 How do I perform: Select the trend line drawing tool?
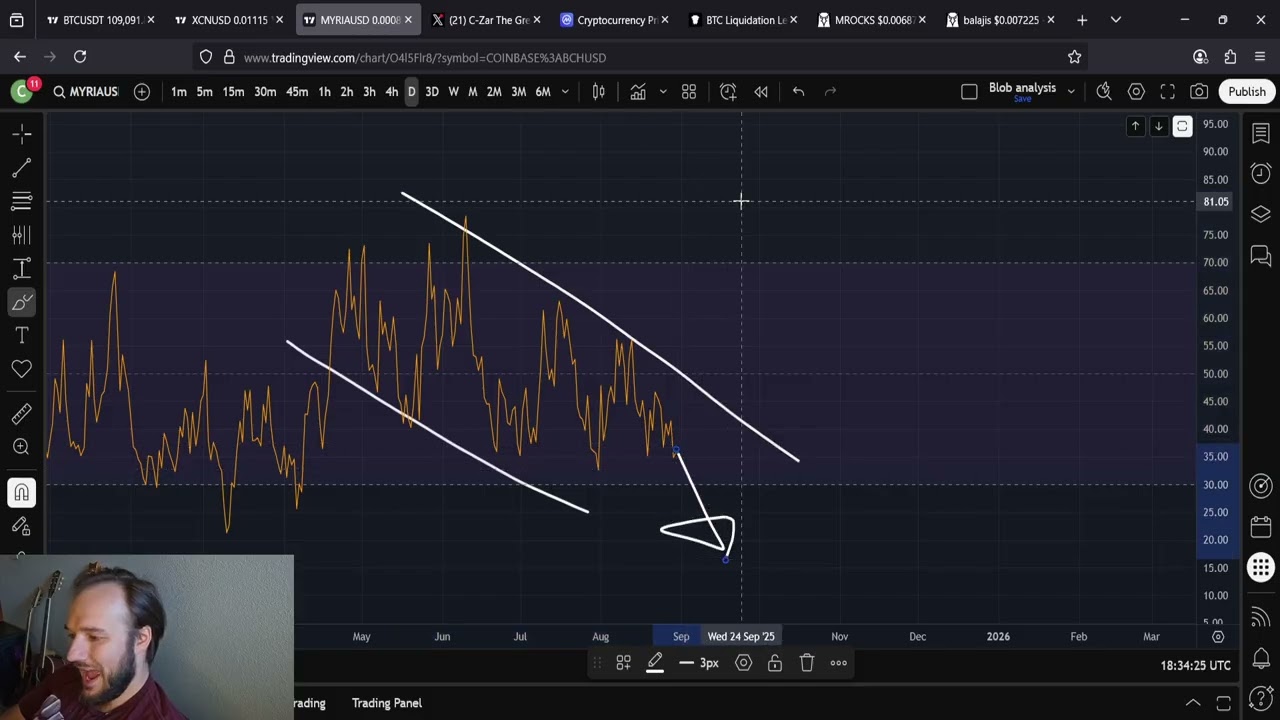point(22,167)
